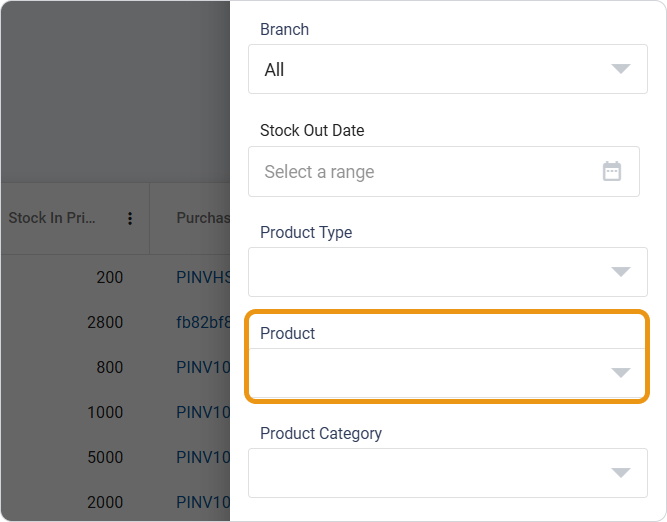Viewport: 667px width, 522px height.
Task: Open the Stock In Price column menu
Action: 130,218
